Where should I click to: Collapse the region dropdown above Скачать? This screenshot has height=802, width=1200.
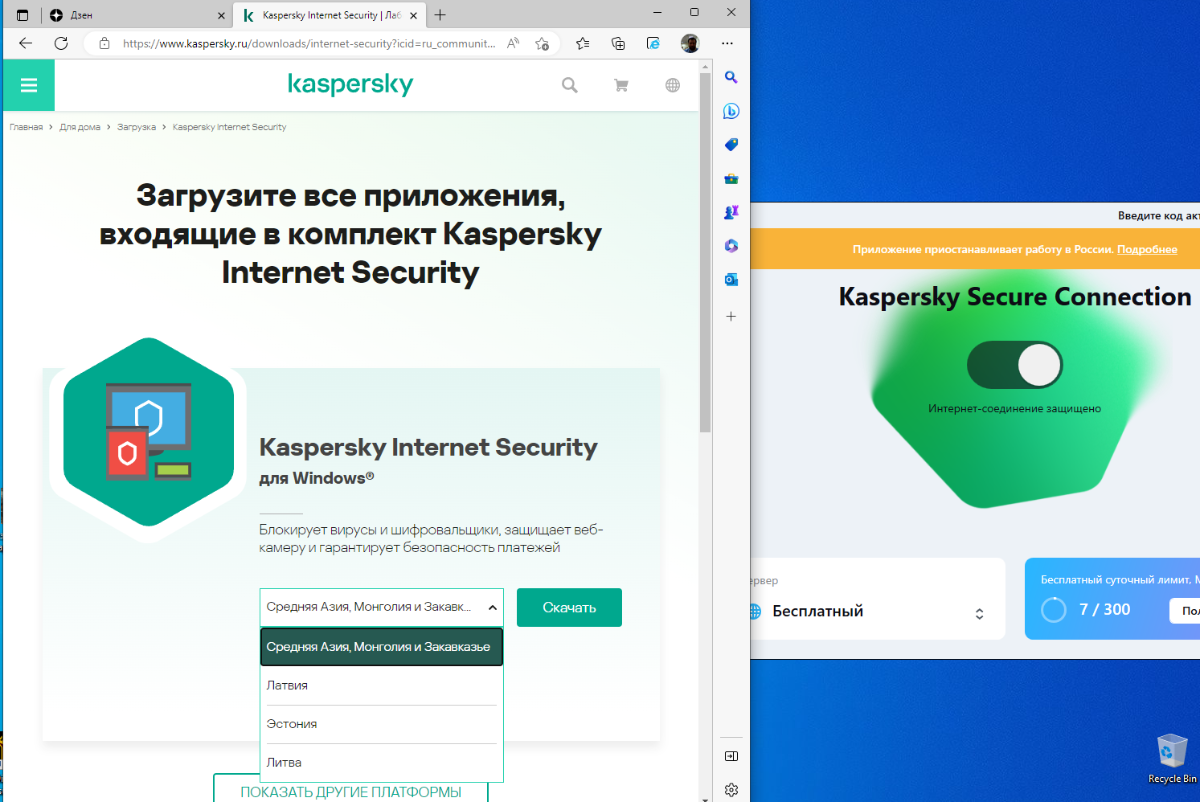(381, 607)
